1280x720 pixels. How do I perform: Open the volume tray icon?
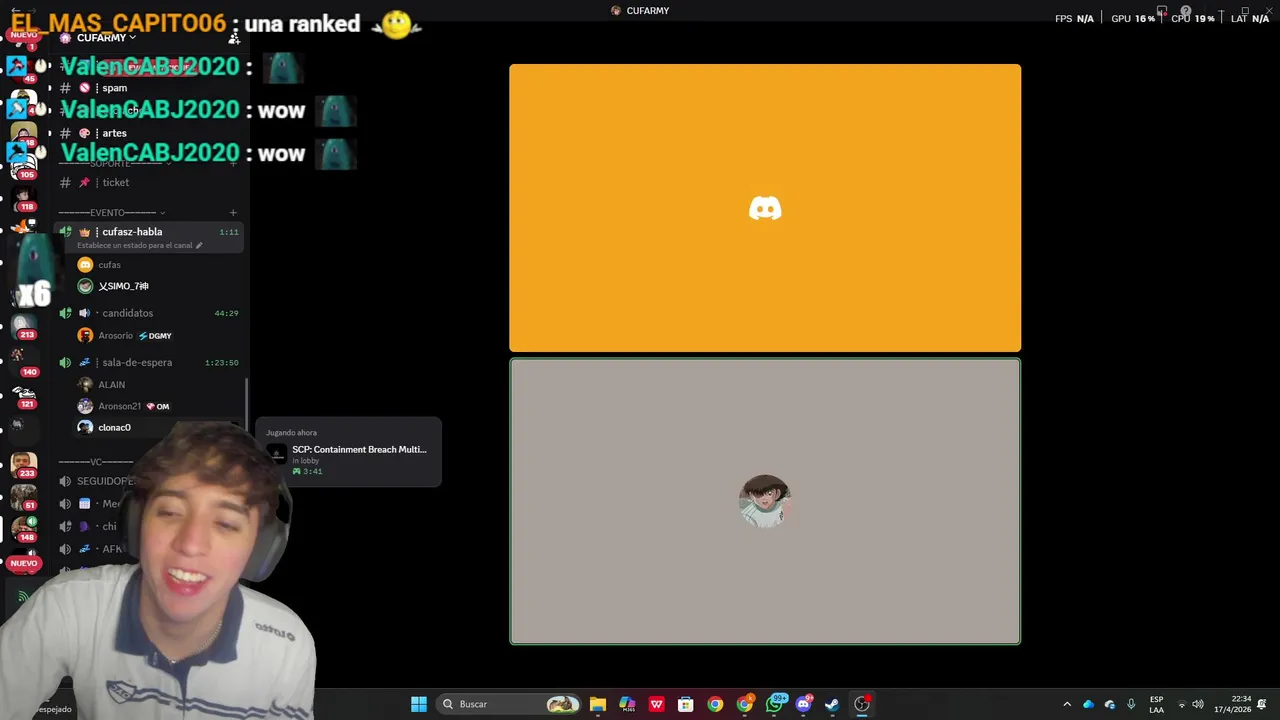1198,704
